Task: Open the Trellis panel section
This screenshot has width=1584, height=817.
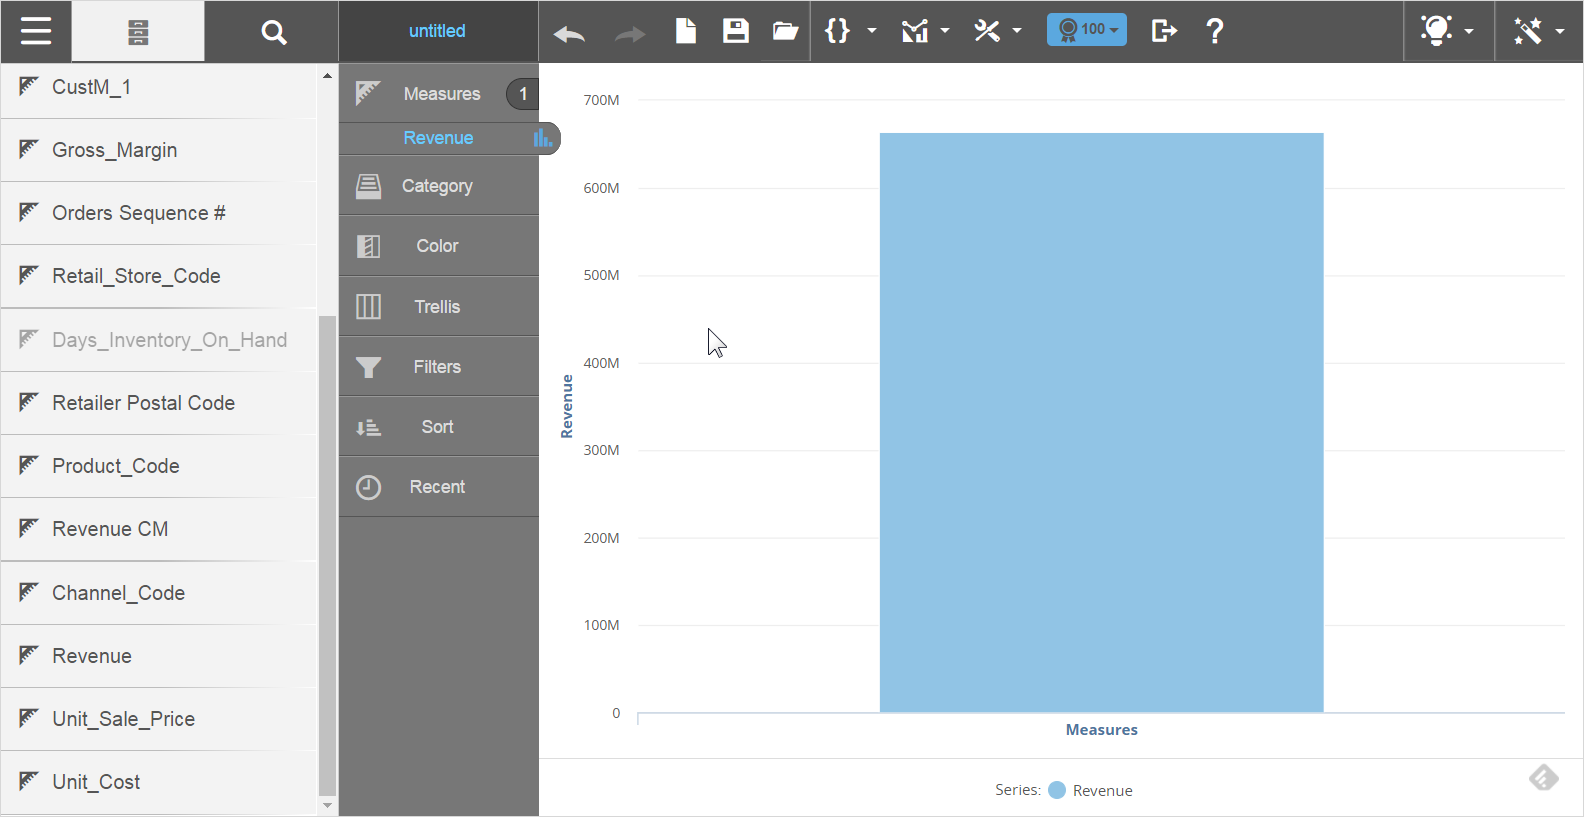Action: coord(438,307)
